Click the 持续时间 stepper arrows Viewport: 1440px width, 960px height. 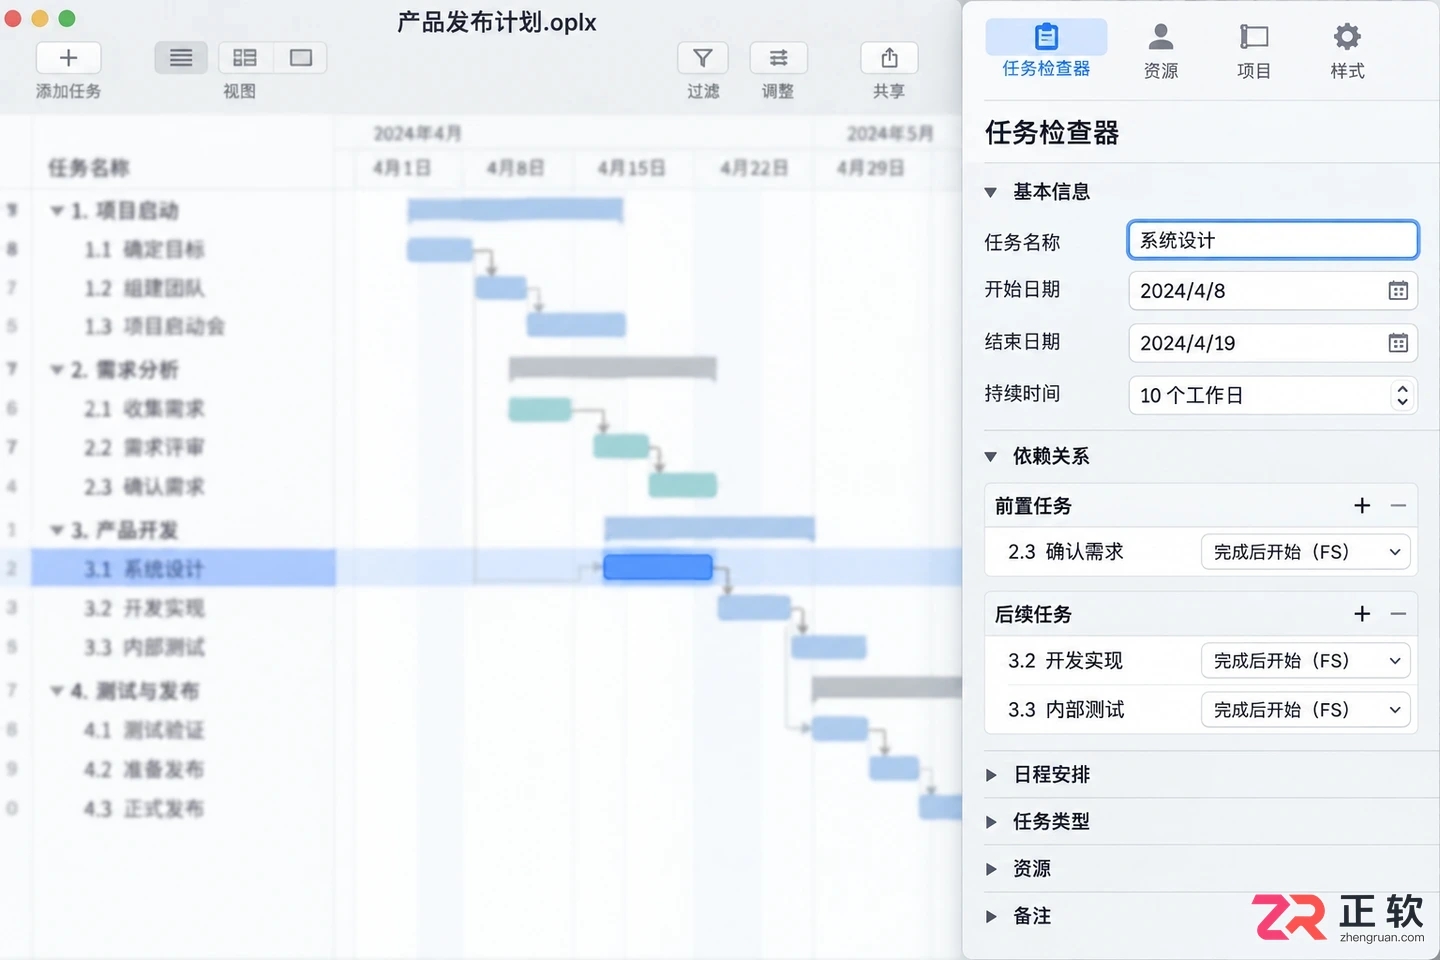point(1402,395)
